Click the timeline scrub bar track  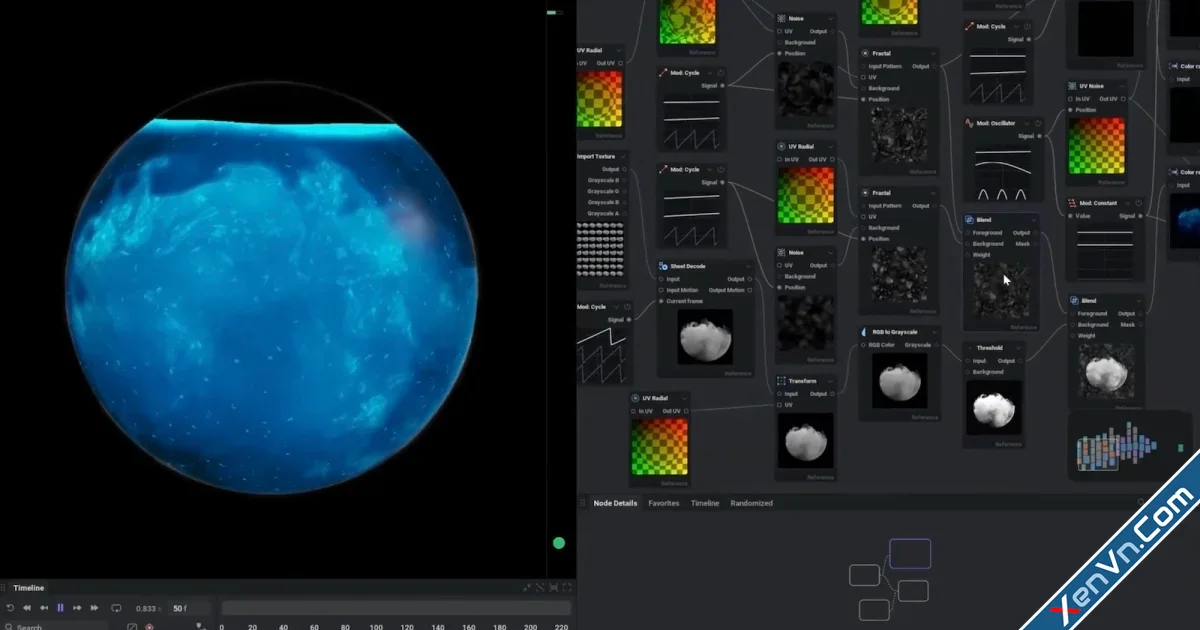pyautogui.click(x=396, y=608)
